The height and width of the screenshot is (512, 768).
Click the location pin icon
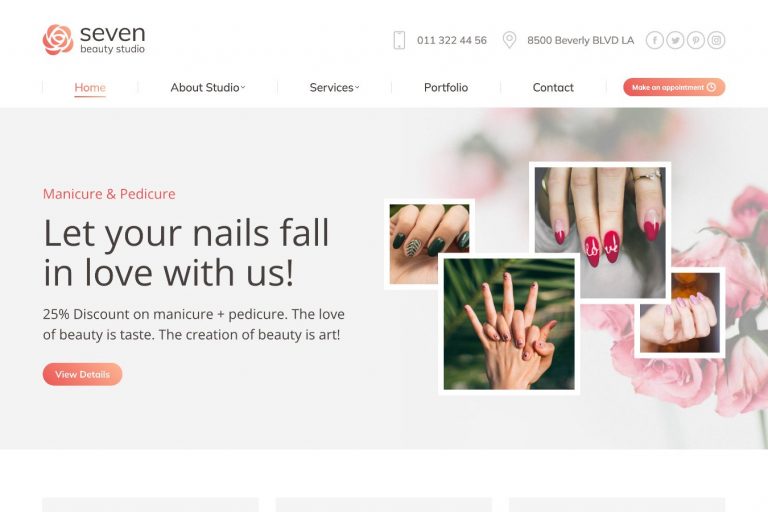[x=509, y=40]
